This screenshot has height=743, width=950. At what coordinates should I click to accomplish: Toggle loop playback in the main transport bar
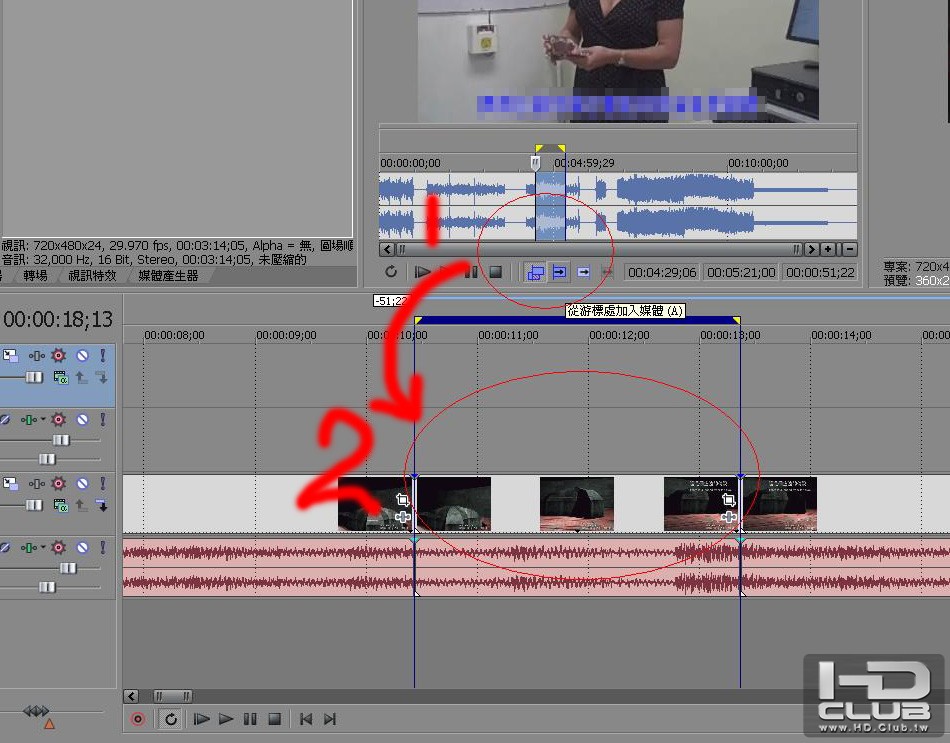tap(171, 719)
